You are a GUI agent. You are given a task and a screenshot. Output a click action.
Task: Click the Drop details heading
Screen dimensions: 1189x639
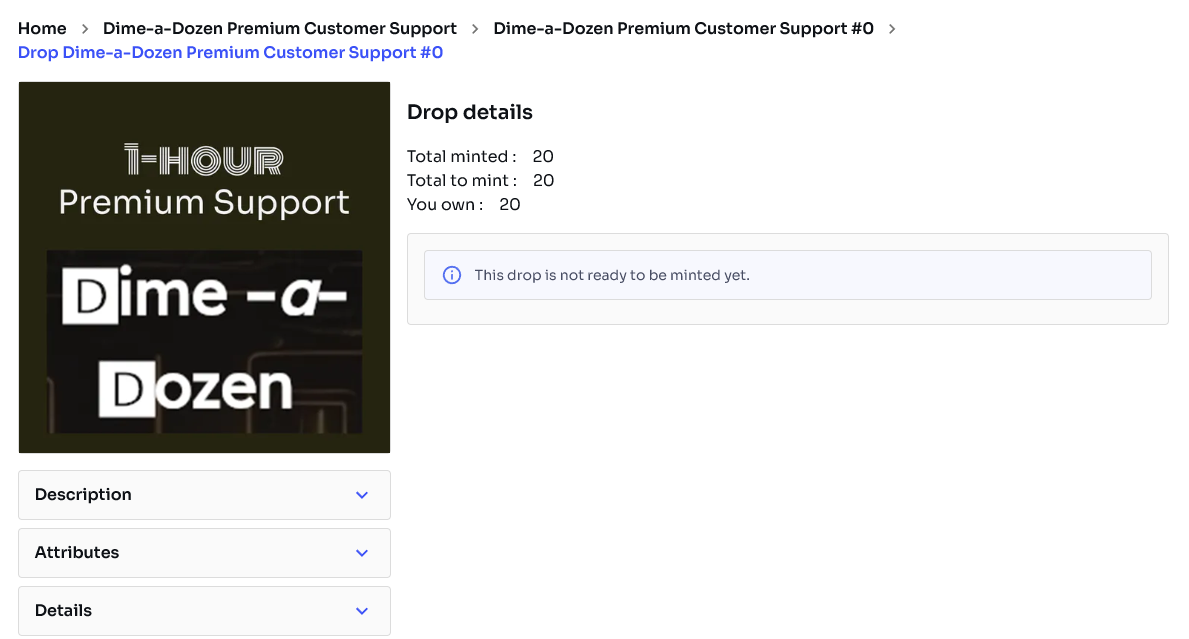pyautogui.click(x=470, y=112)
